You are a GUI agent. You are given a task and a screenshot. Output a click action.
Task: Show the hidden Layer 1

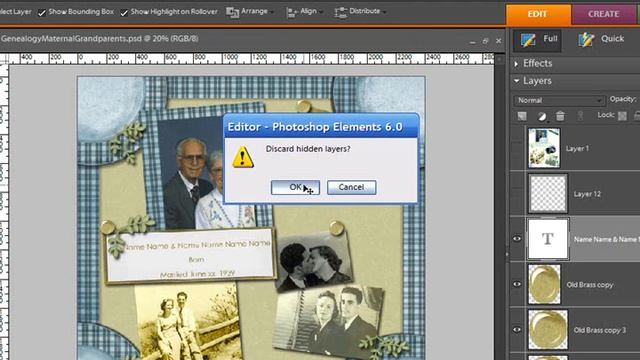(x=517, y=148)
